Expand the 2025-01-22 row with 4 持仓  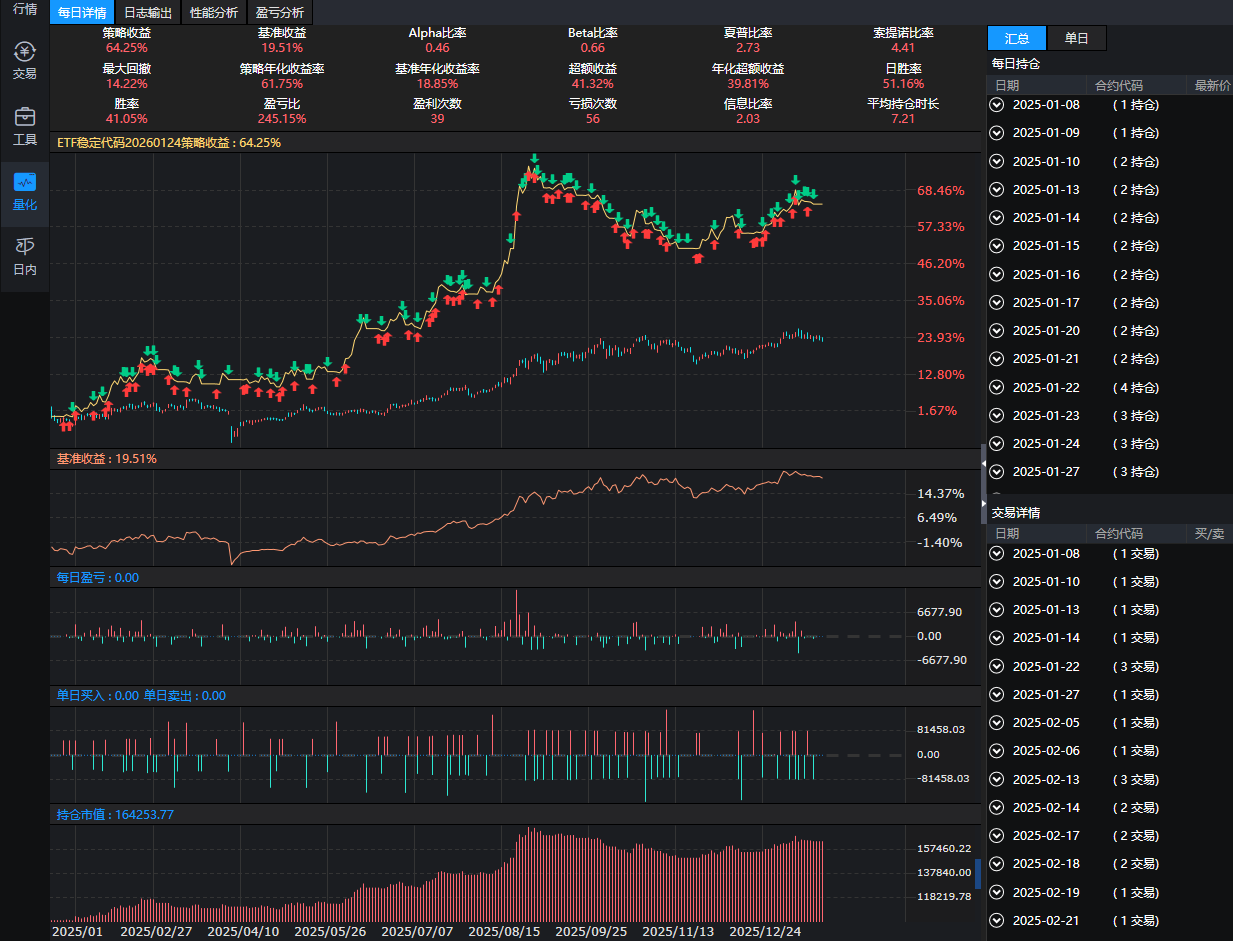pos(996,387)
